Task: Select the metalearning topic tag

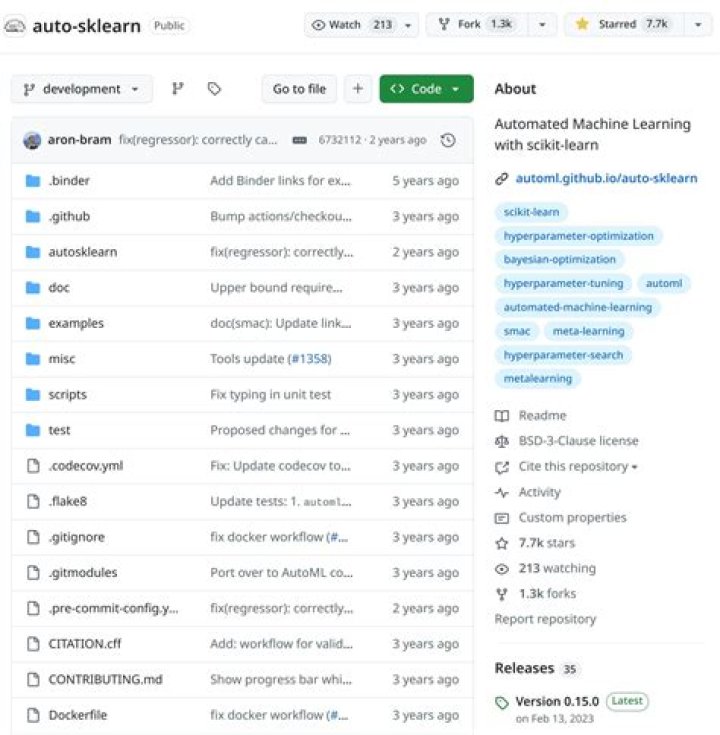Action: point(538,378)
